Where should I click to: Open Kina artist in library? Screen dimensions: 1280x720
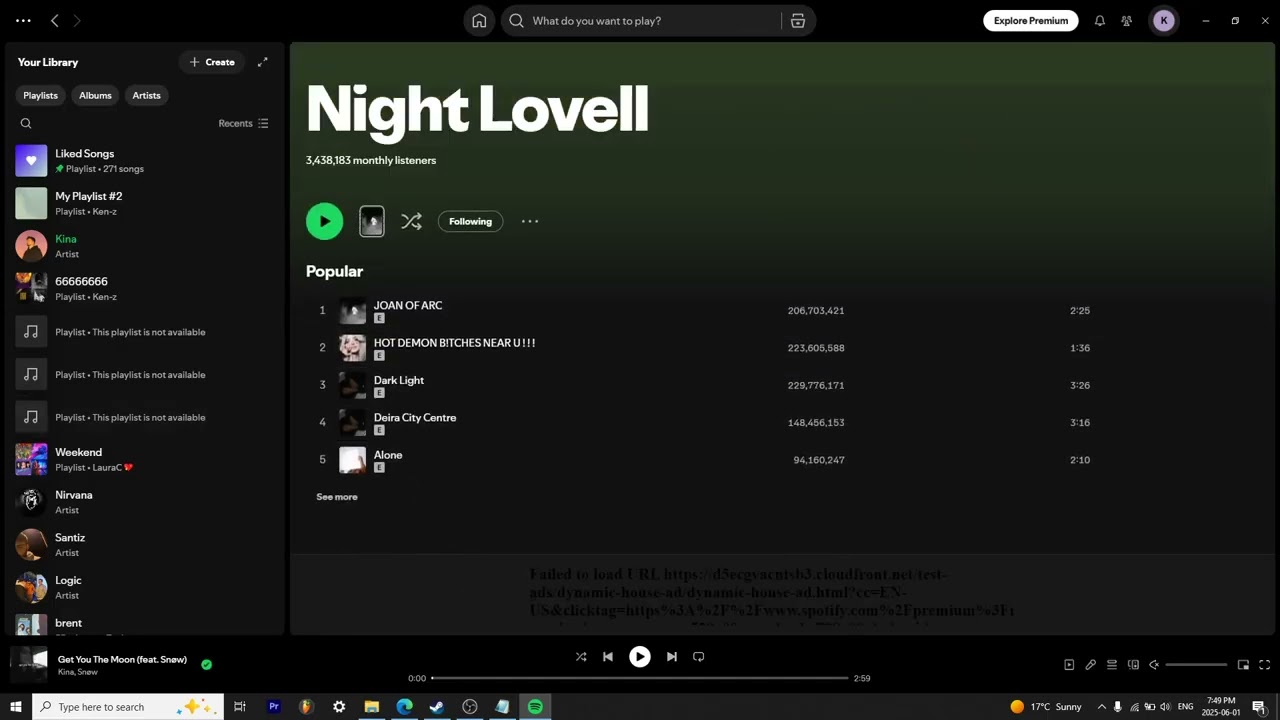pos(145,246)
